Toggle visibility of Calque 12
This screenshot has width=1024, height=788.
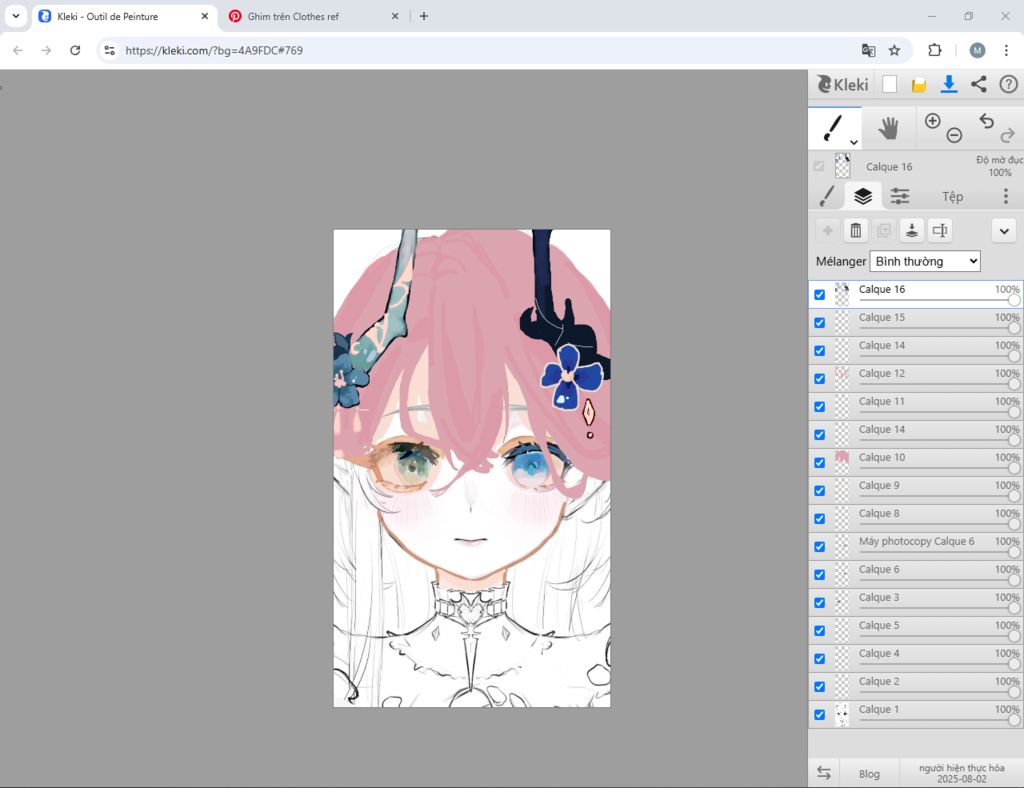(820, 379)
